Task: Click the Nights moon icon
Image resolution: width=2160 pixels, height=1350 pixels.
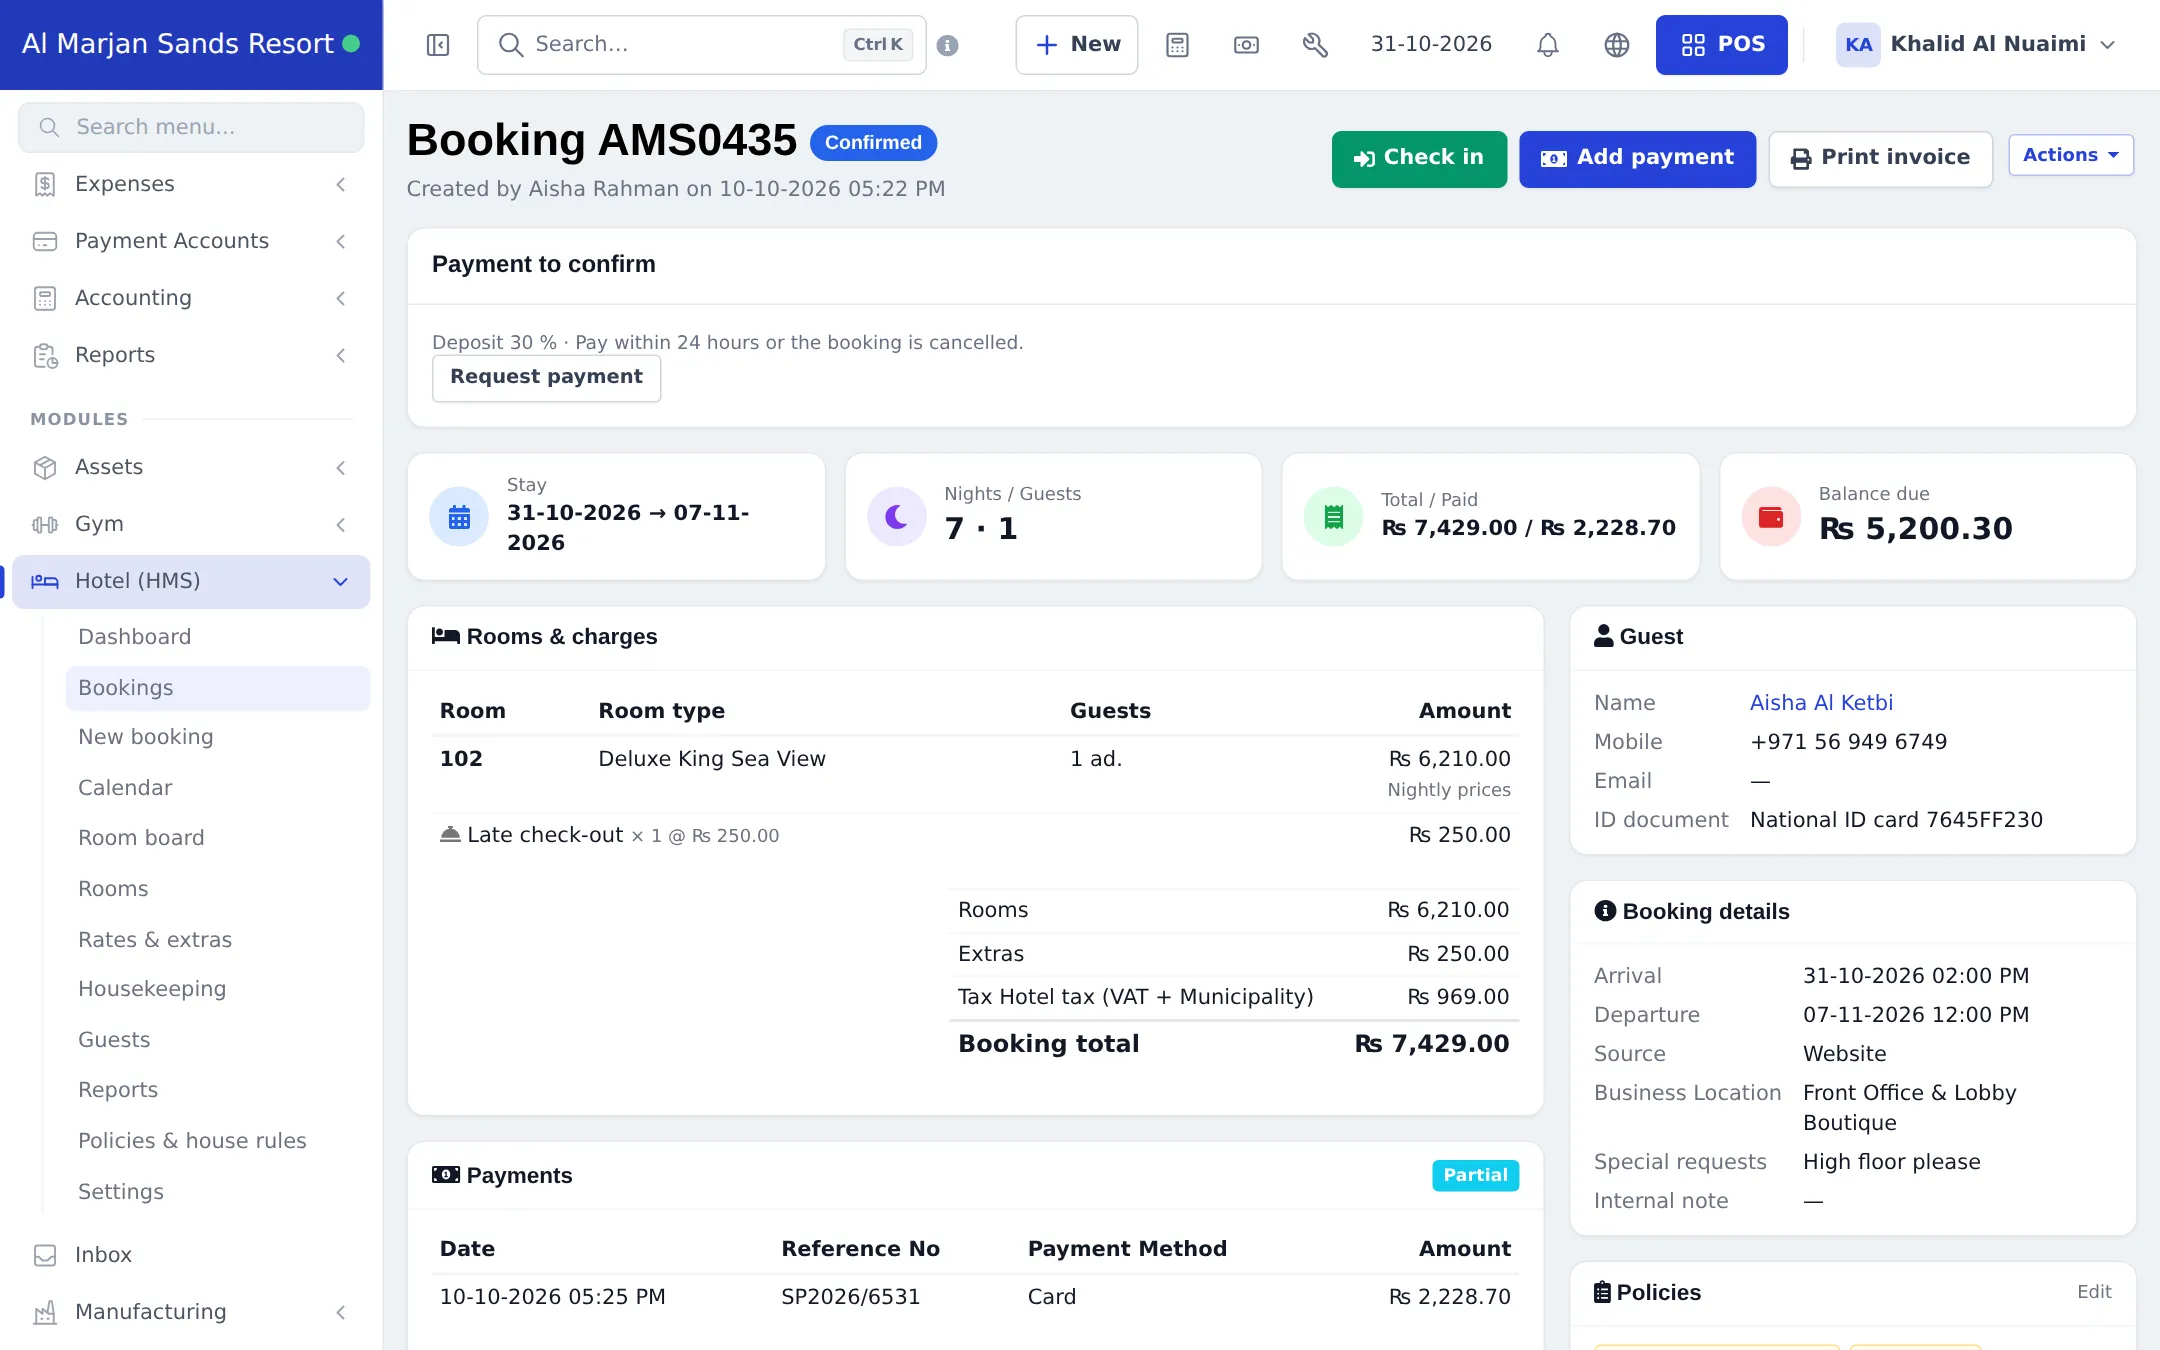Action: point(897,517)
